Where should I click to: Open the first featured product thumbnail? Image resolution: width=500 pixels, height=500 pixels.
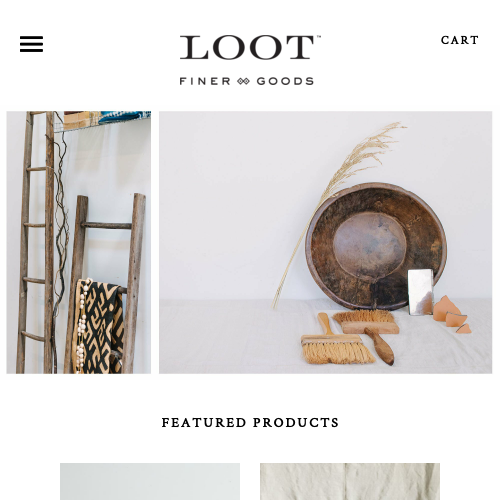click(150, 481)
